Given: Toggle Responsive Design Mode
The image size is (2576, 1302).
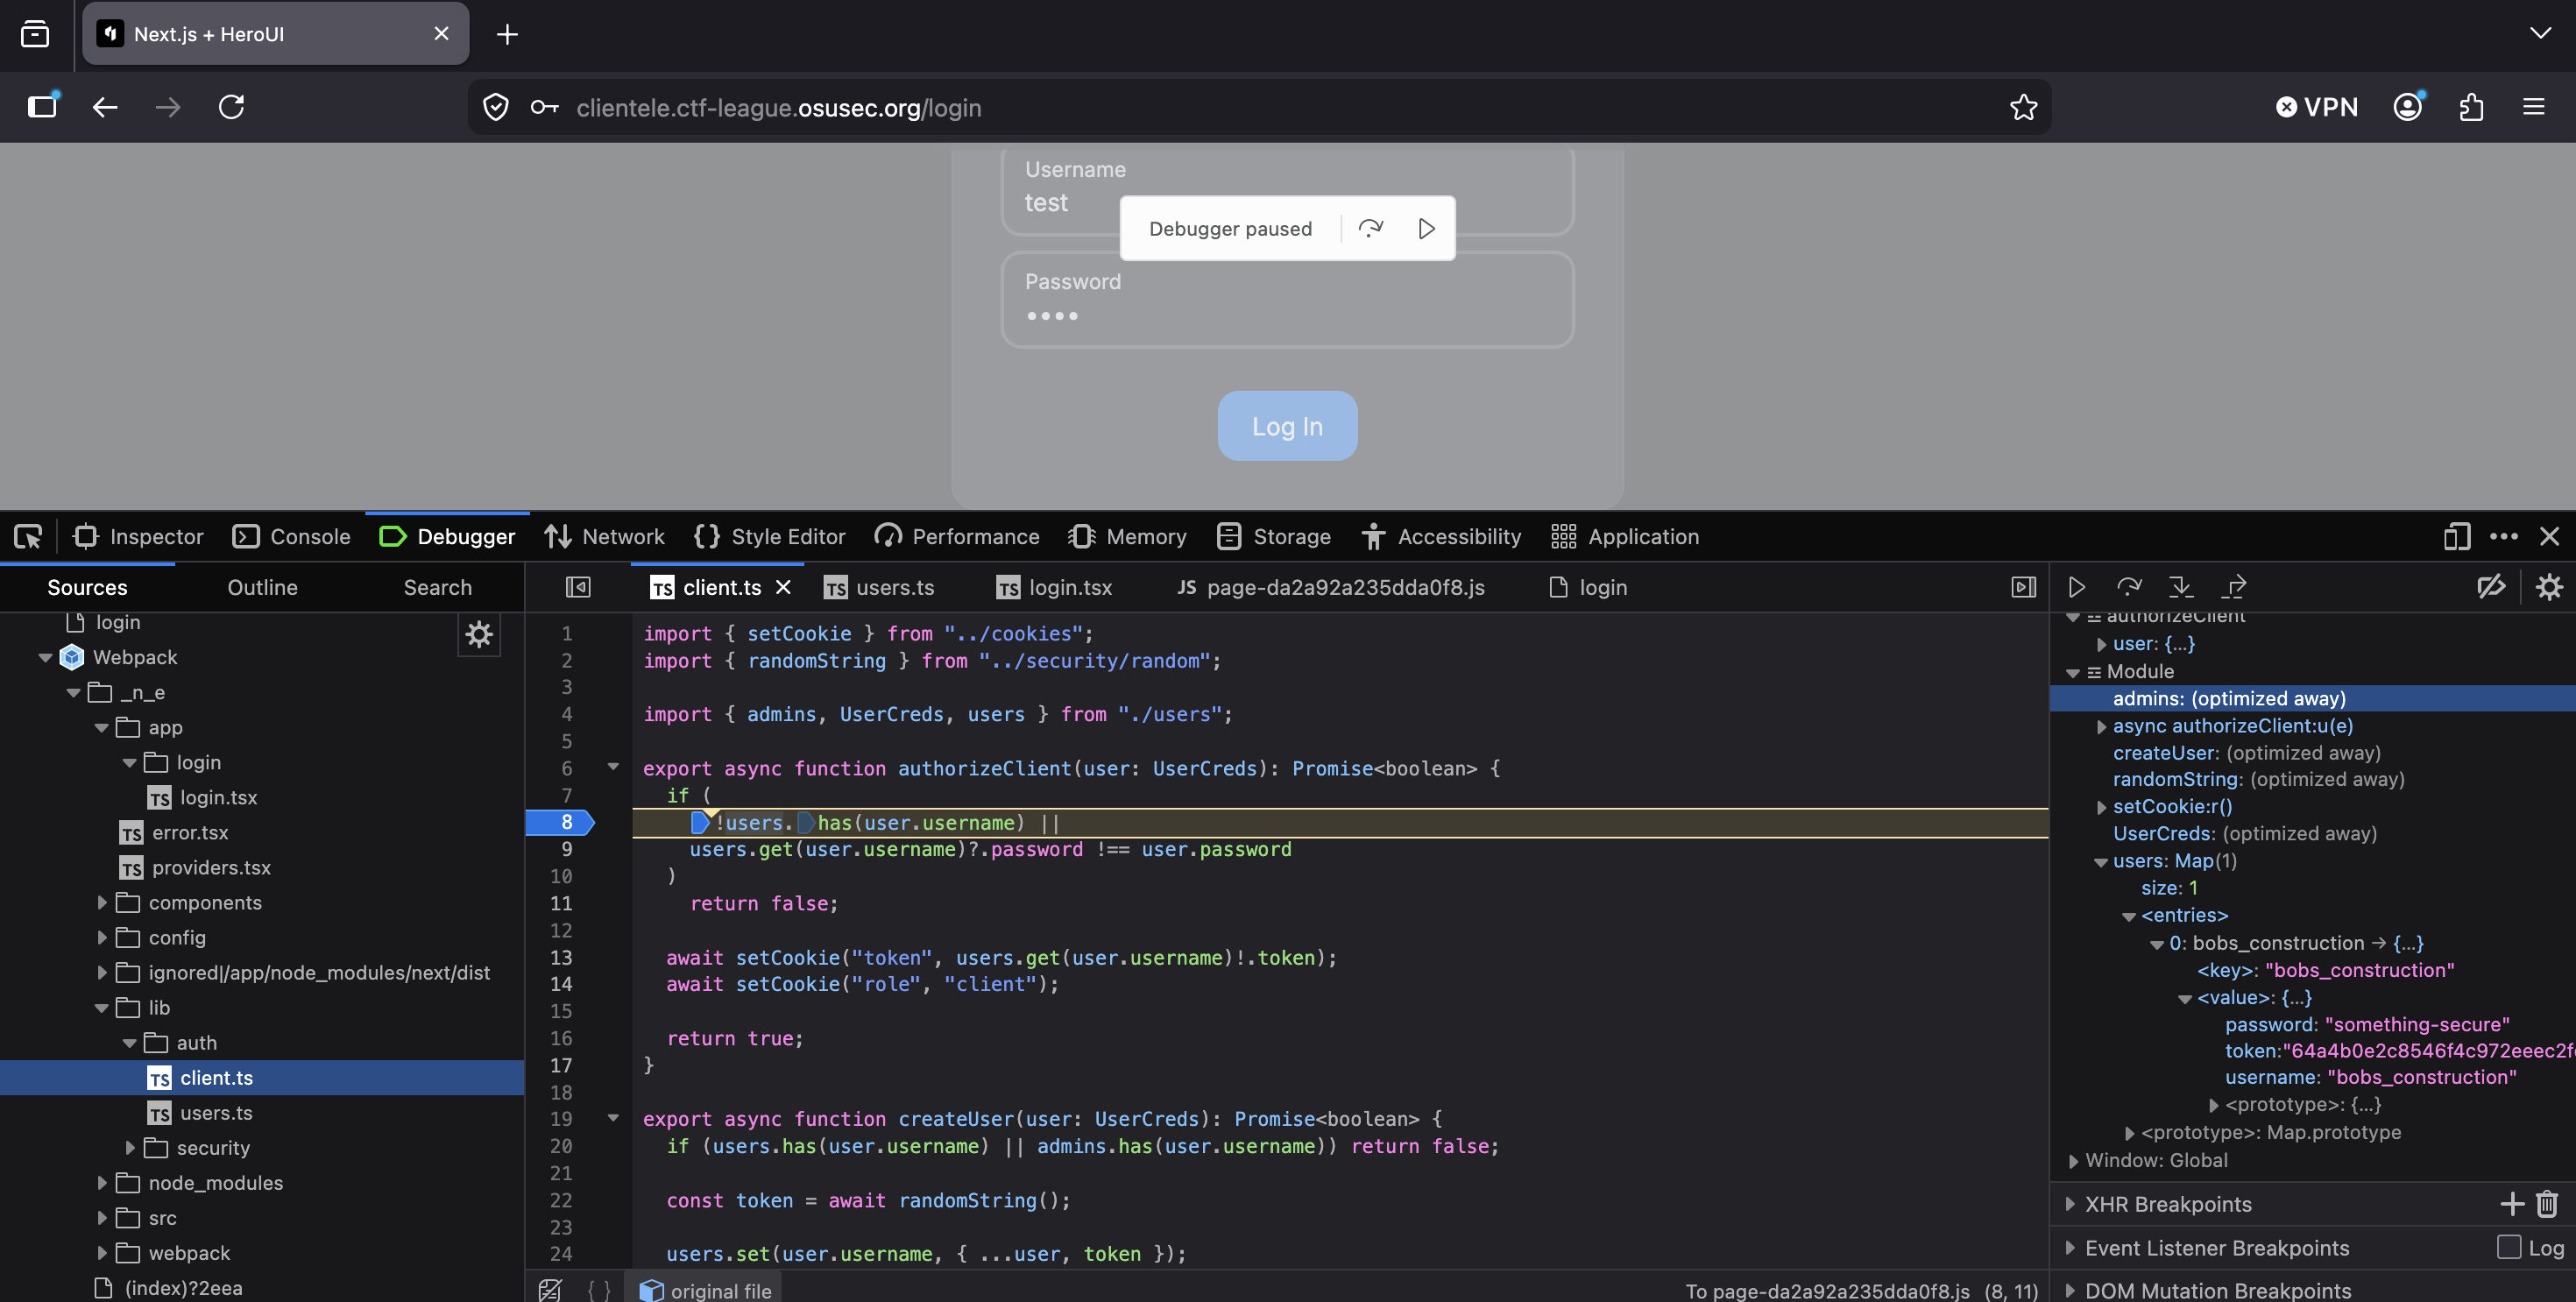Looking at the screenshot, I should pyautogui.click(x=2456, y=537).
